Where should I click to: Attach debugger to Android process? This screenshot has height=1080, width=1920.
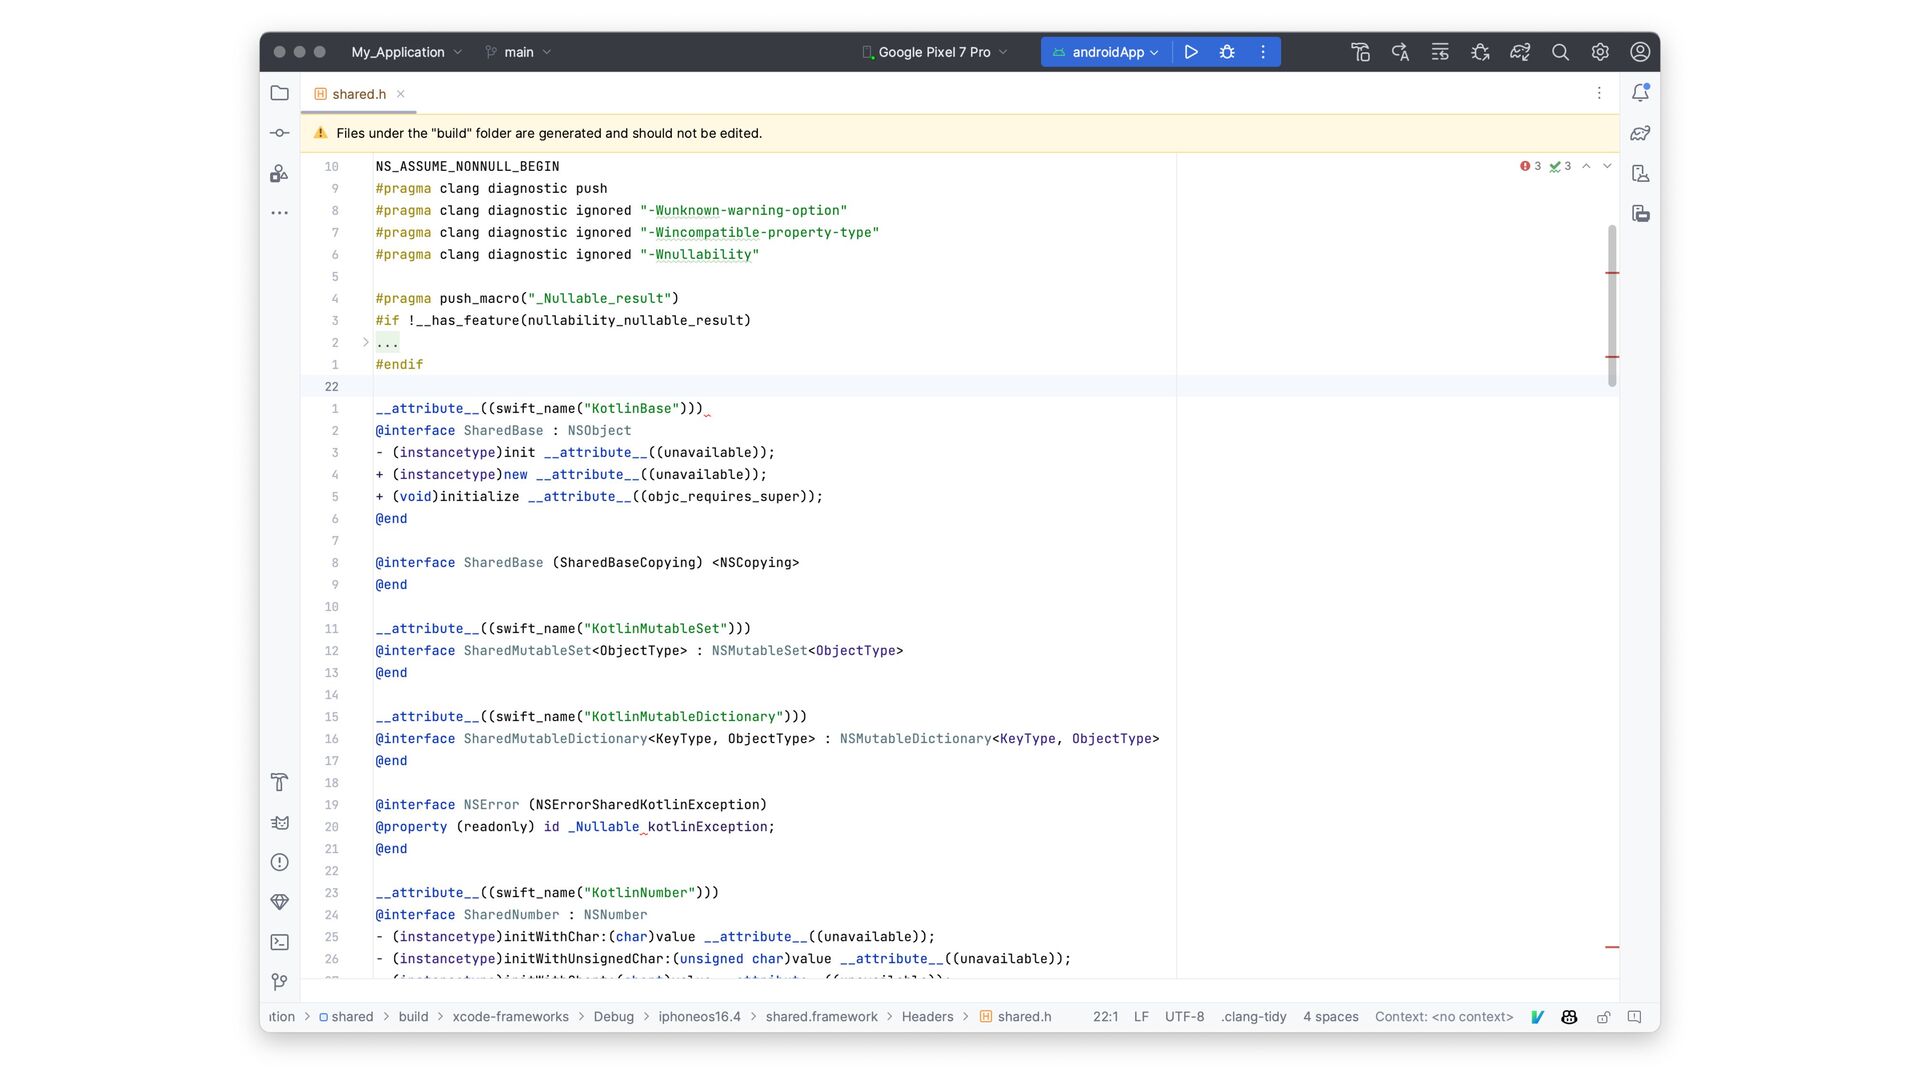click(1480, 52)
